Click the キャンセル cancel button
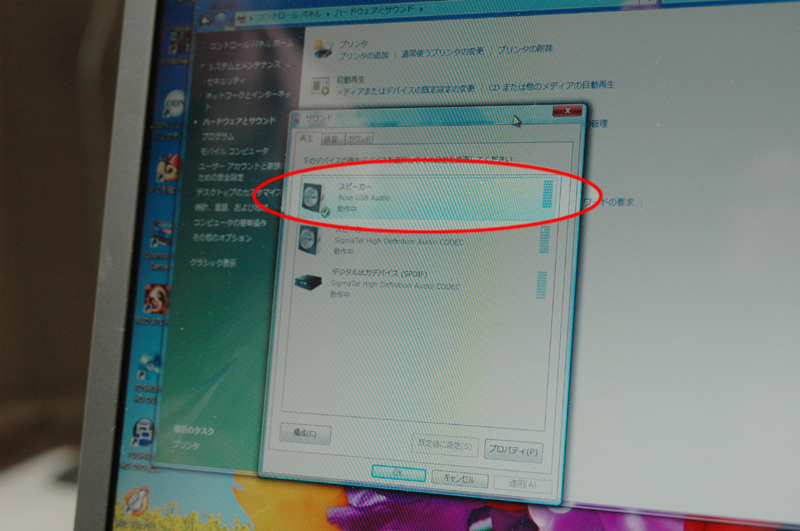Screen dimensions: 800x531 459,478
